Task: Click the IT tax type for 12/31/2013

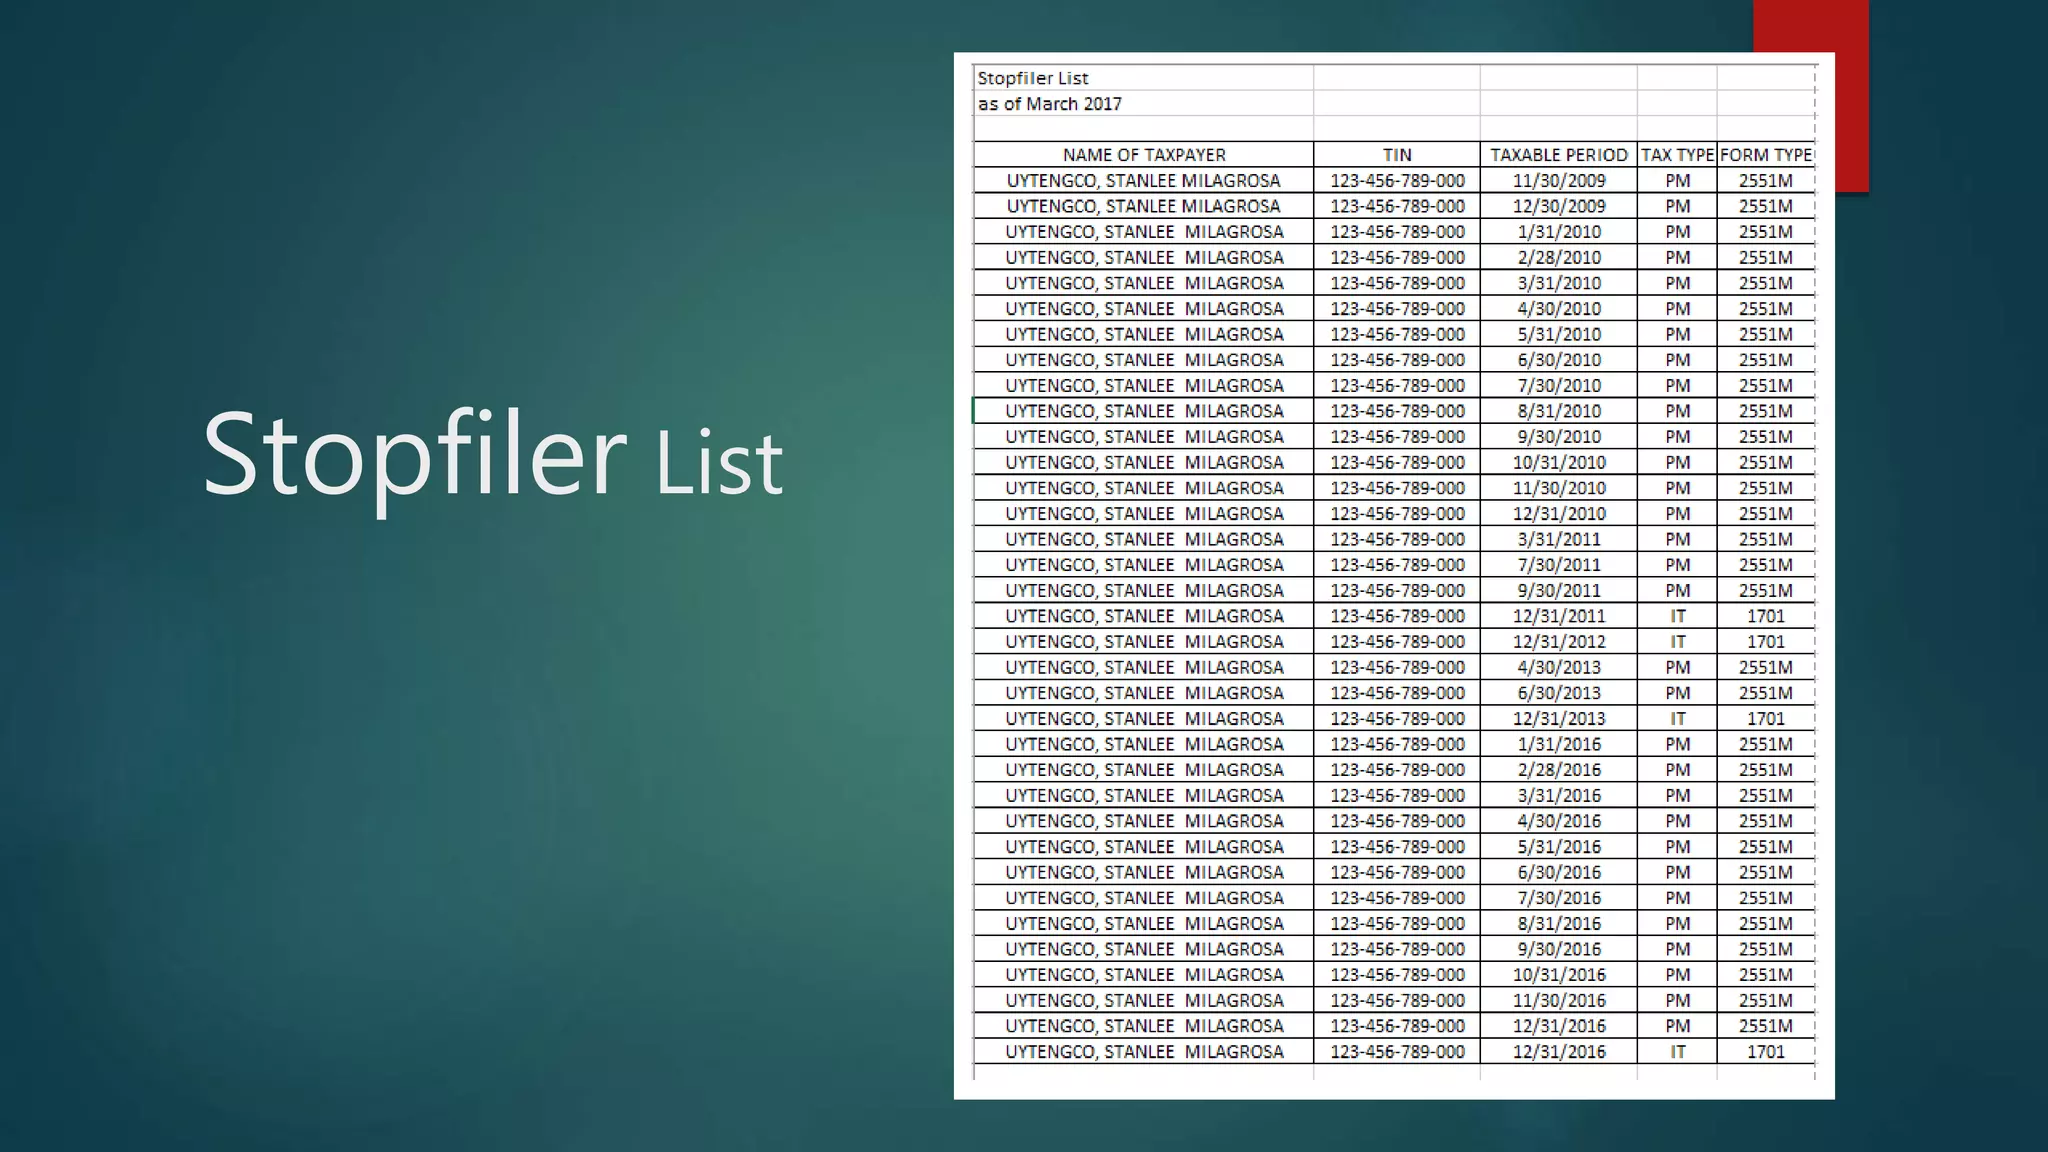Action: pos(1677,719)
